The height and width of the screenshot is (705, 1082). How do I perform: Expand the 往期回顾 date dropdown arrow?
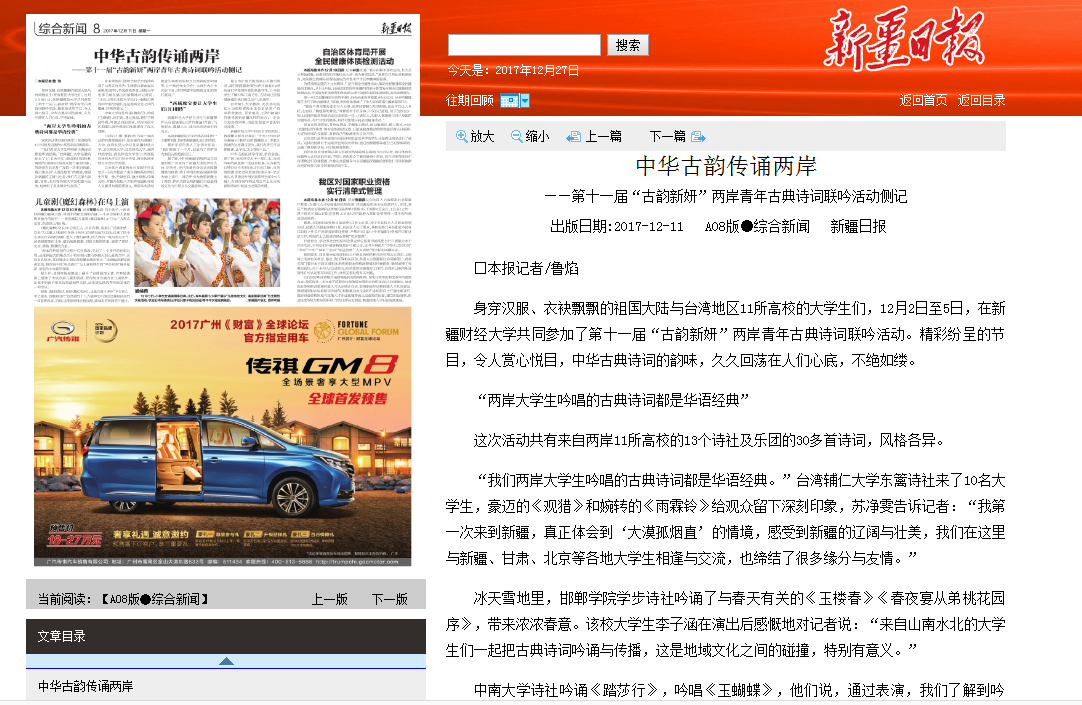(x=524, y=100)
